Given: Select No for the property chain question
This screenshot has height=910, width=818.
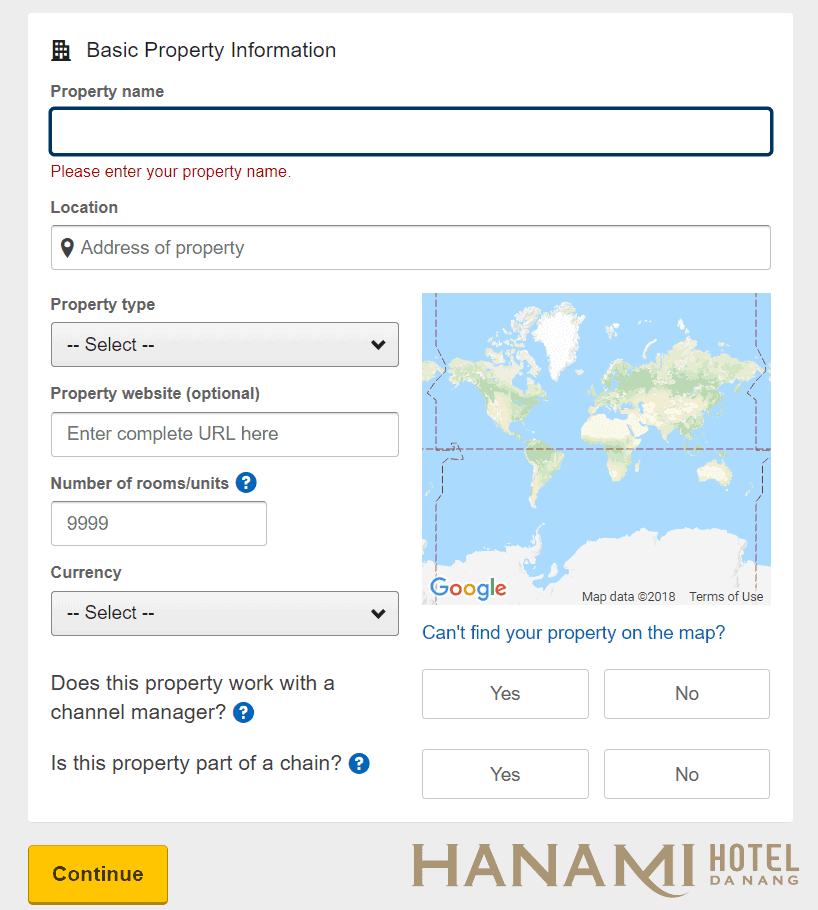Looking at the screenshot, I should tap(686, 773).
